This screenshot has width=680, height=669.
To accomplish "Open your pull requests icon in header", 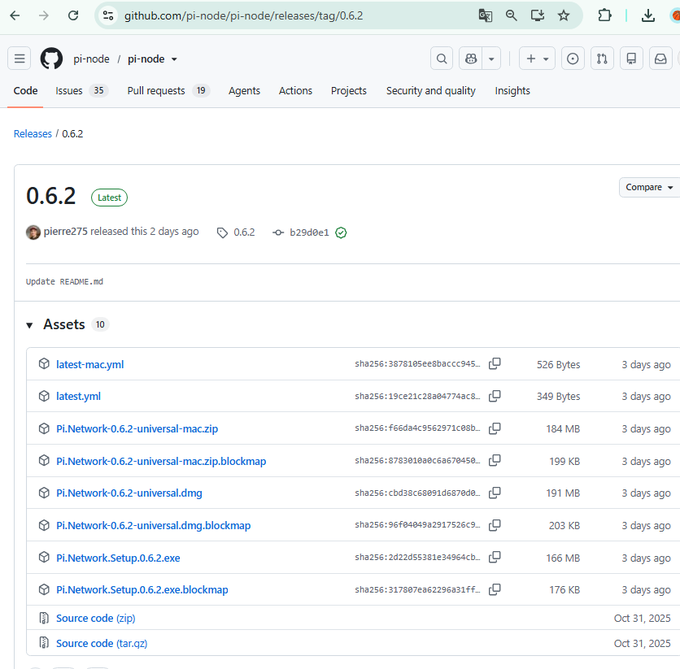I will 602,58.
